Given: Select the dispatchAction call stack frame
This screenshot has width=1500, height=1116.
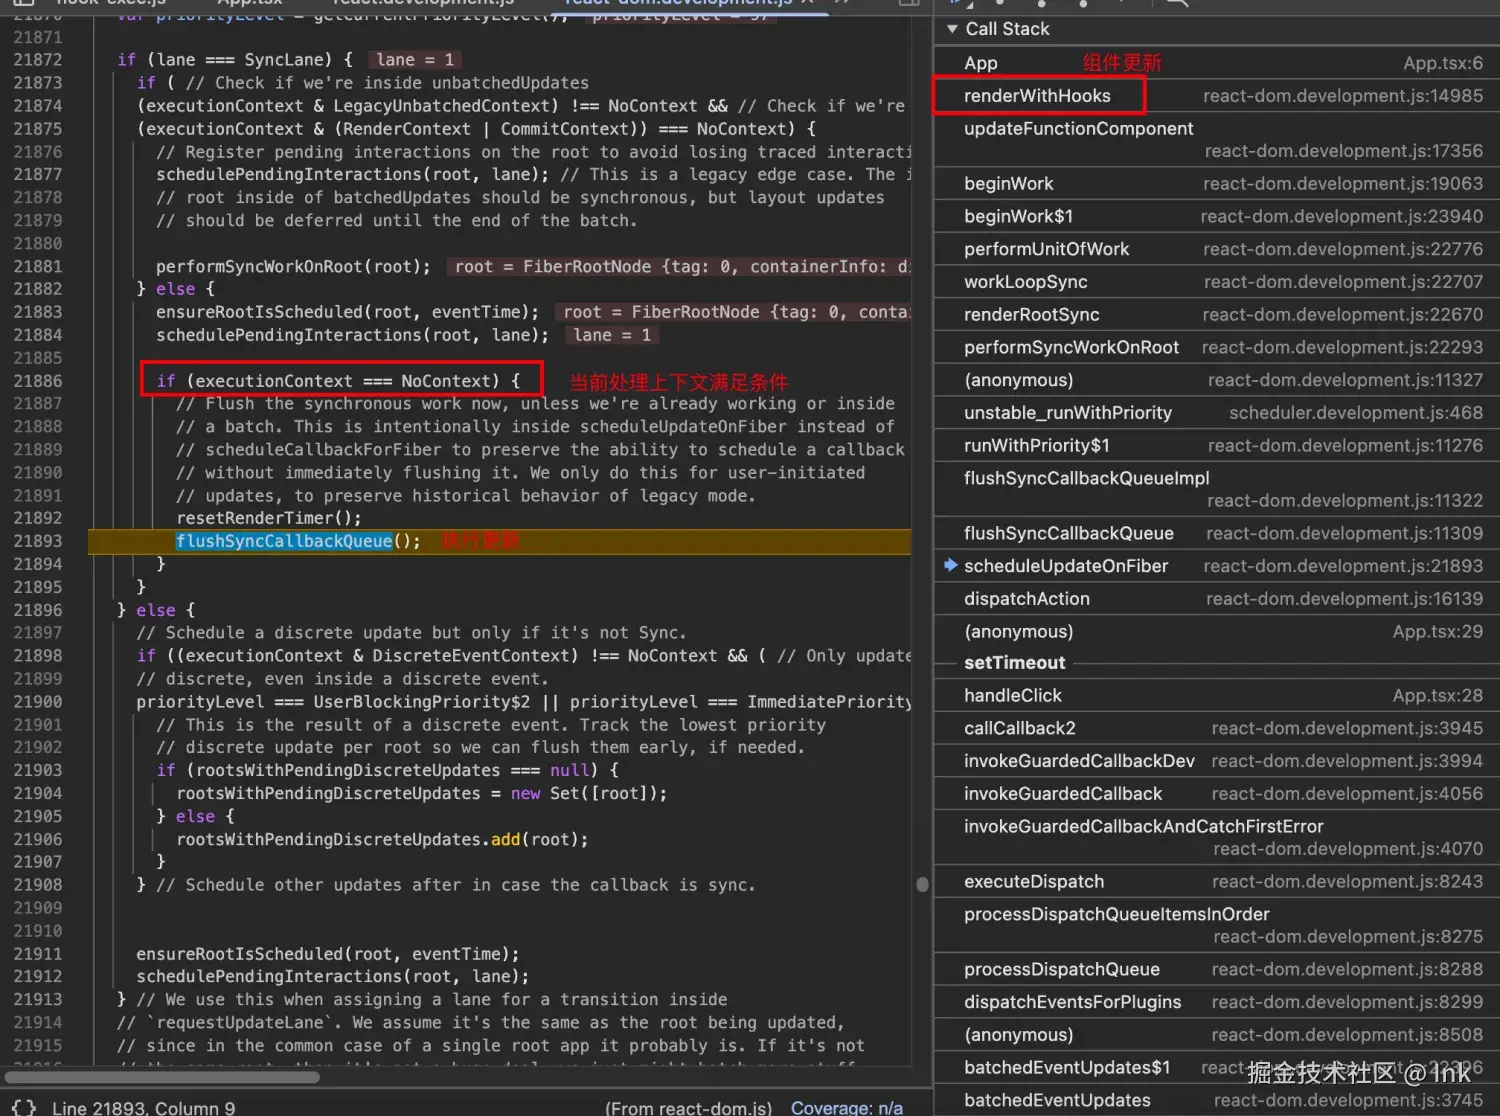Looking at the screenshot, I should [x=1216, y=599].
